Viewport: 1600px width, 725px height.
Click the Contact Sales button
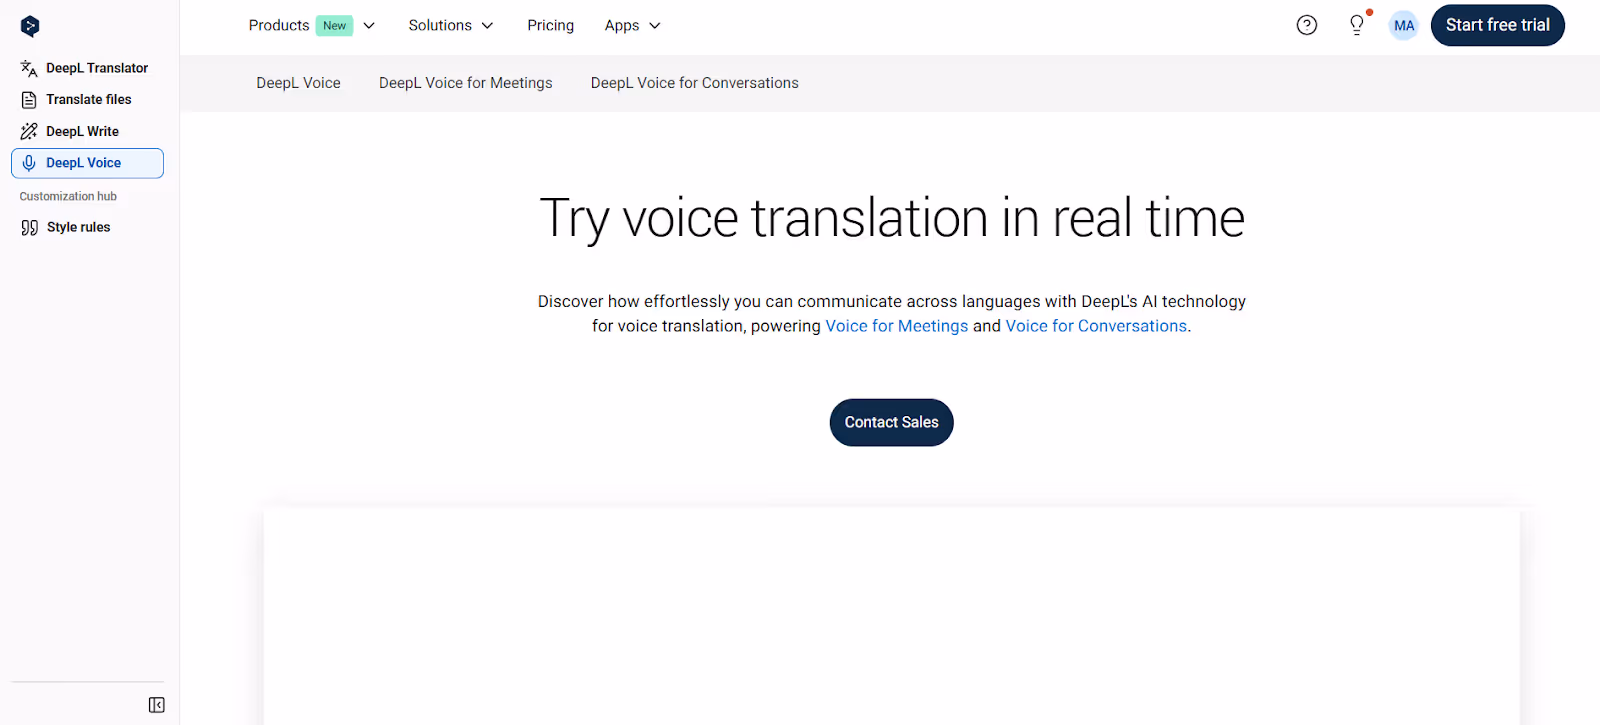tap(892, 423)
